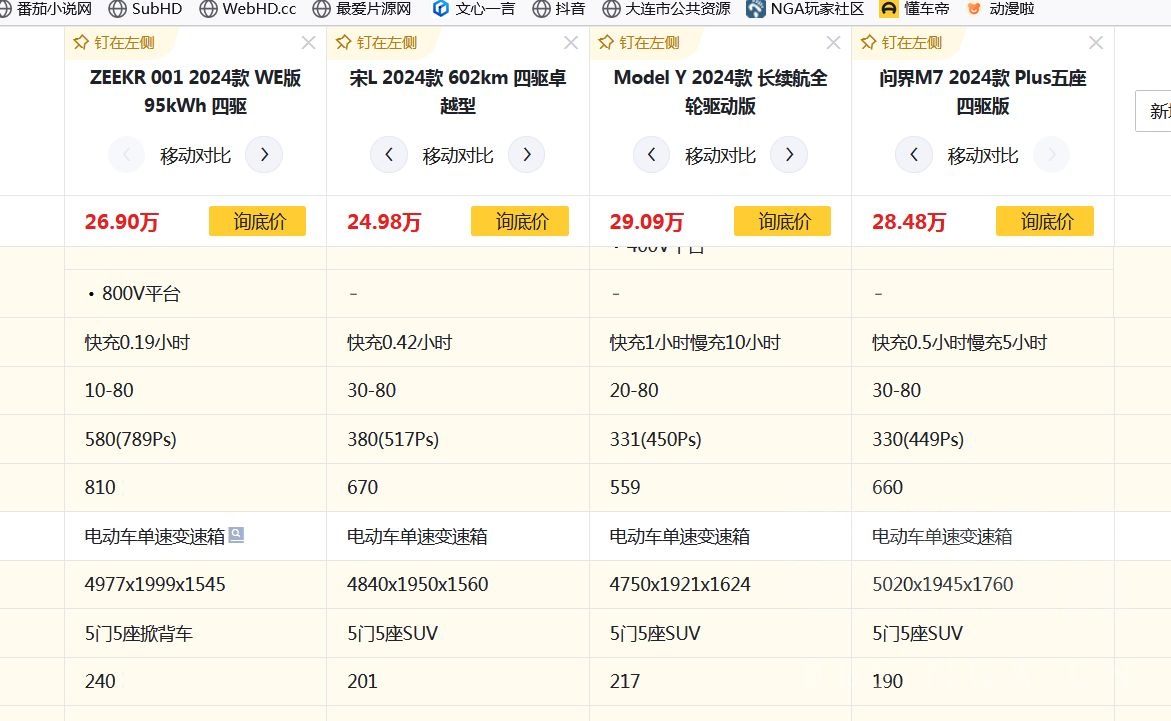This screenshot has width=1171, height=721.
Task: Remove ZEEKR 001 from the comparison
Action: [308, 43]
